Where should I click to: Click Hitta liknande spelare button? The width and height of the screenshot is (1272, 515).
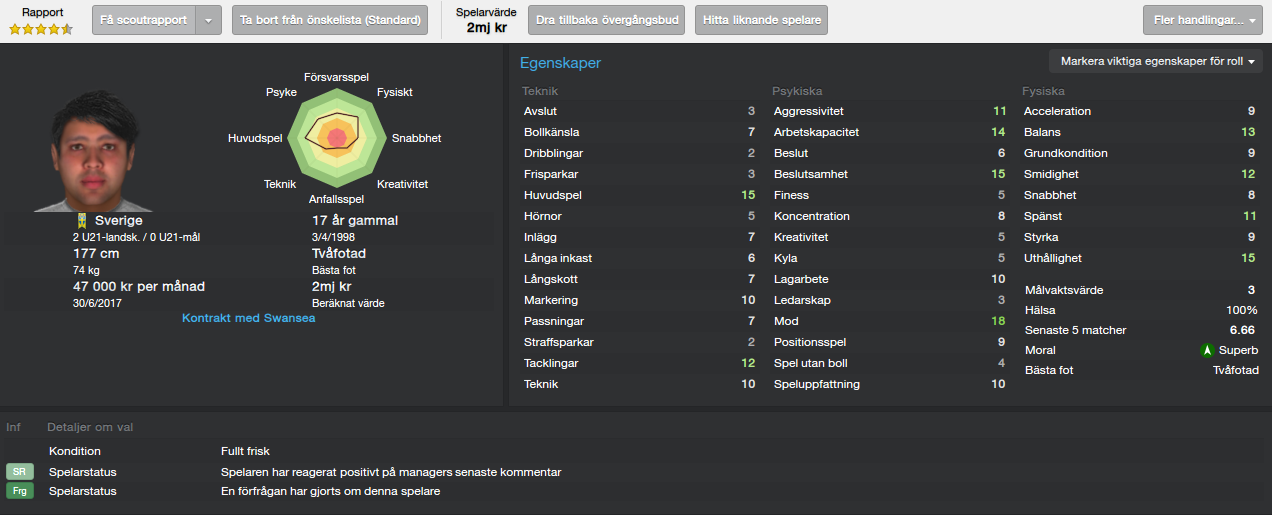click(761, 20)
